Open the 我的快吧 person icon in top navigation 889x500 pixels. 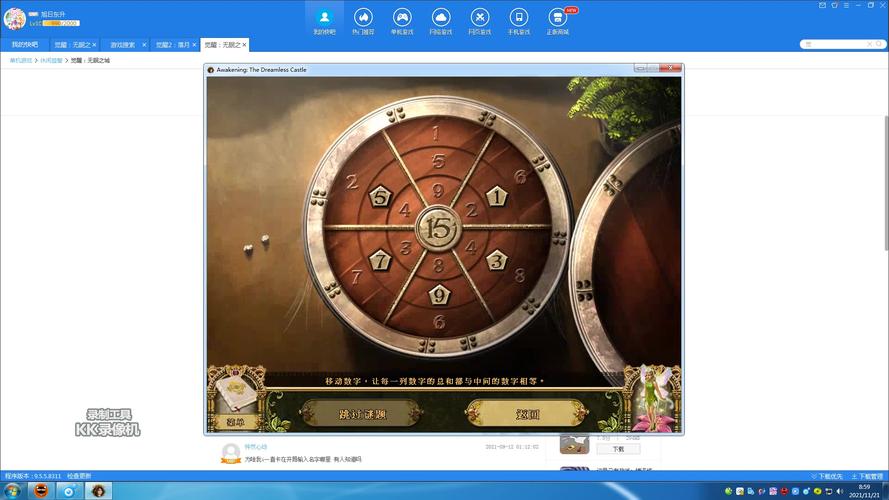[x=324, y=18]
